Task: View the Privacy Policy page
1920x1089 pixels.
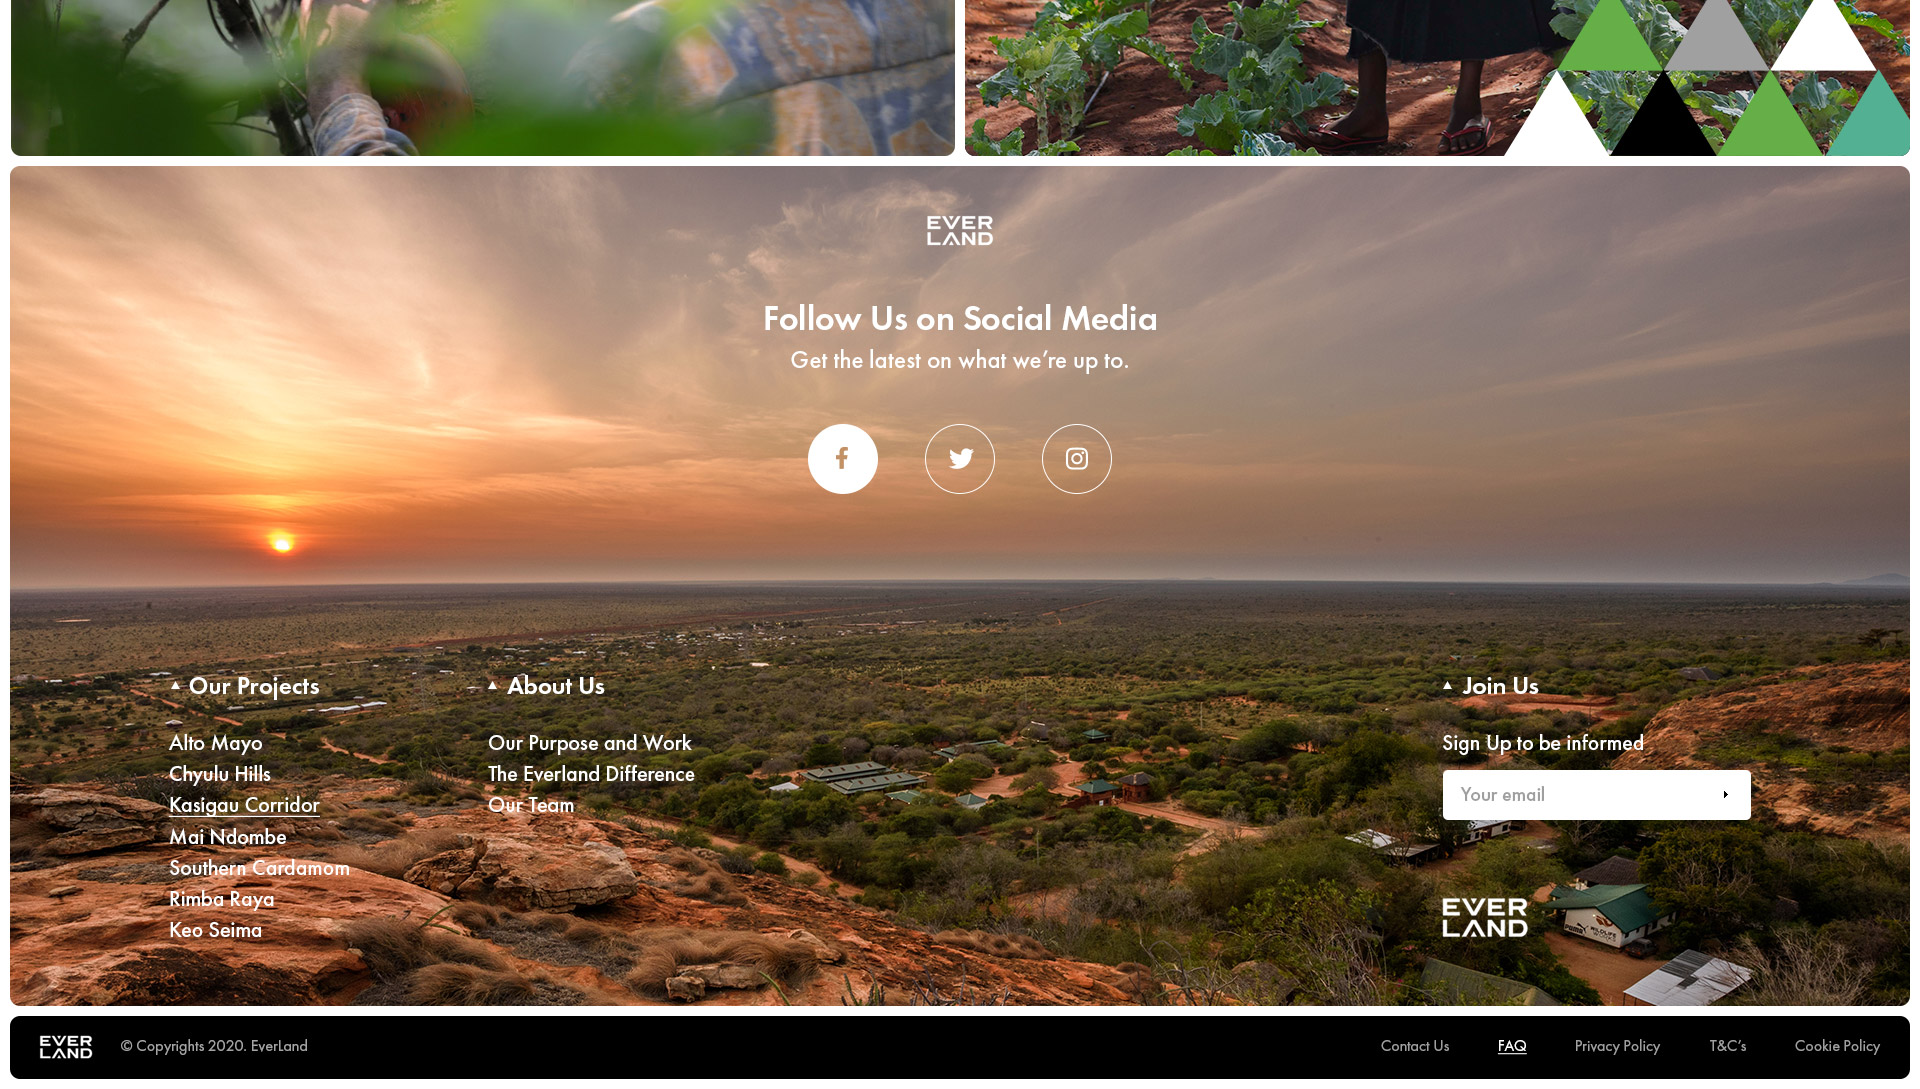Action: [x=1617, y=1046]
